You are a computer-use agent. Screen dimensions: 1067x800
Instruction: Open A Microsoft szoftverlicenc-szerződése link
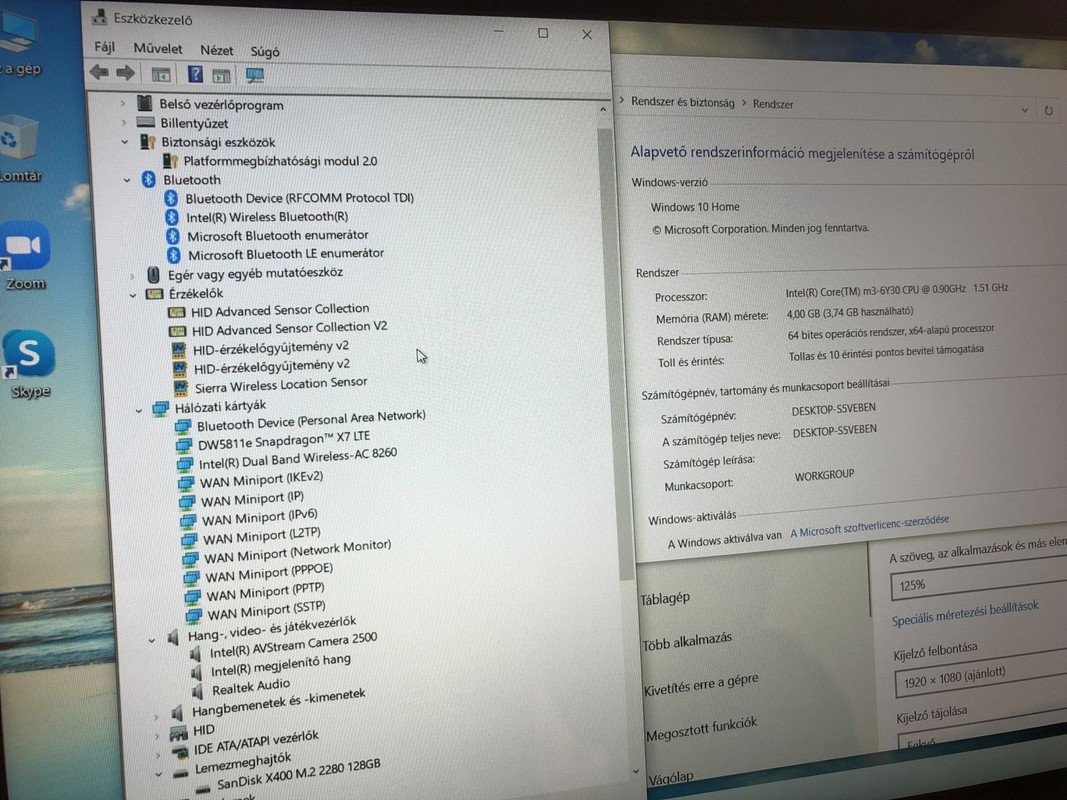click(869, 526)
